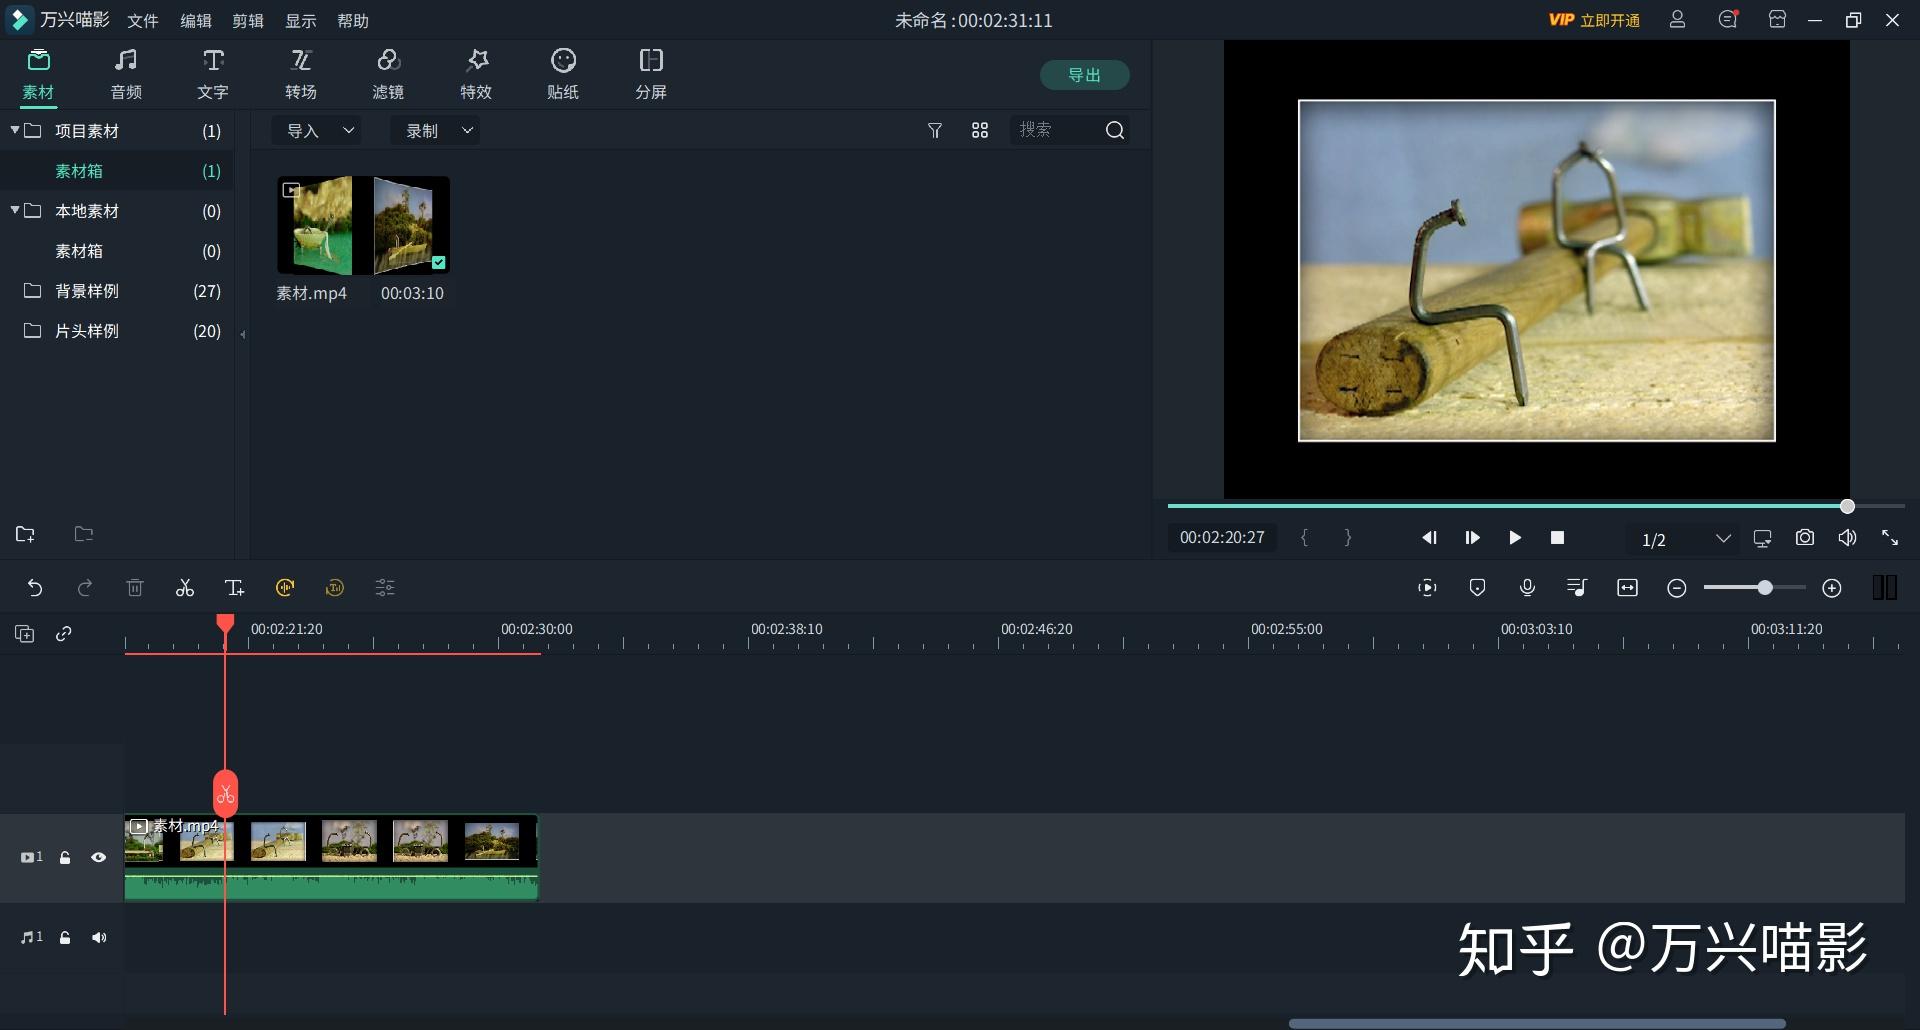Image resolution: width=1920 pixels, height=1030 pixels.
Task: Open the 帮助 menu
Action: coord(353,20)
